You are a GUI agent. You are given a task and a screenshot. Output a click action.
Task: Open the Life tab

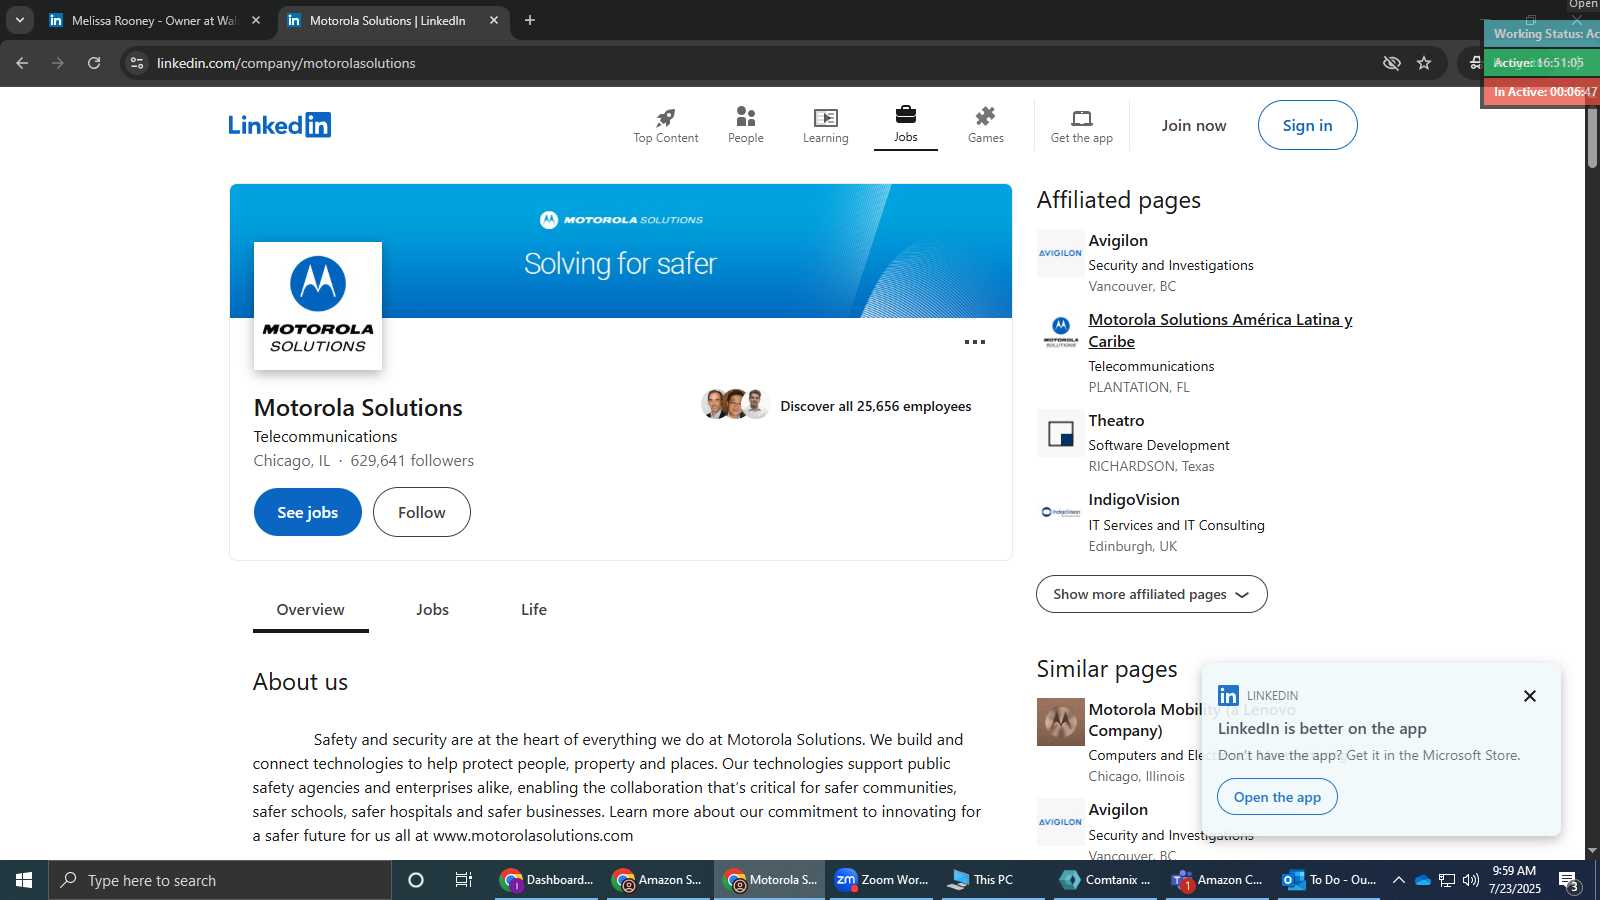click(x=534, y=610)
